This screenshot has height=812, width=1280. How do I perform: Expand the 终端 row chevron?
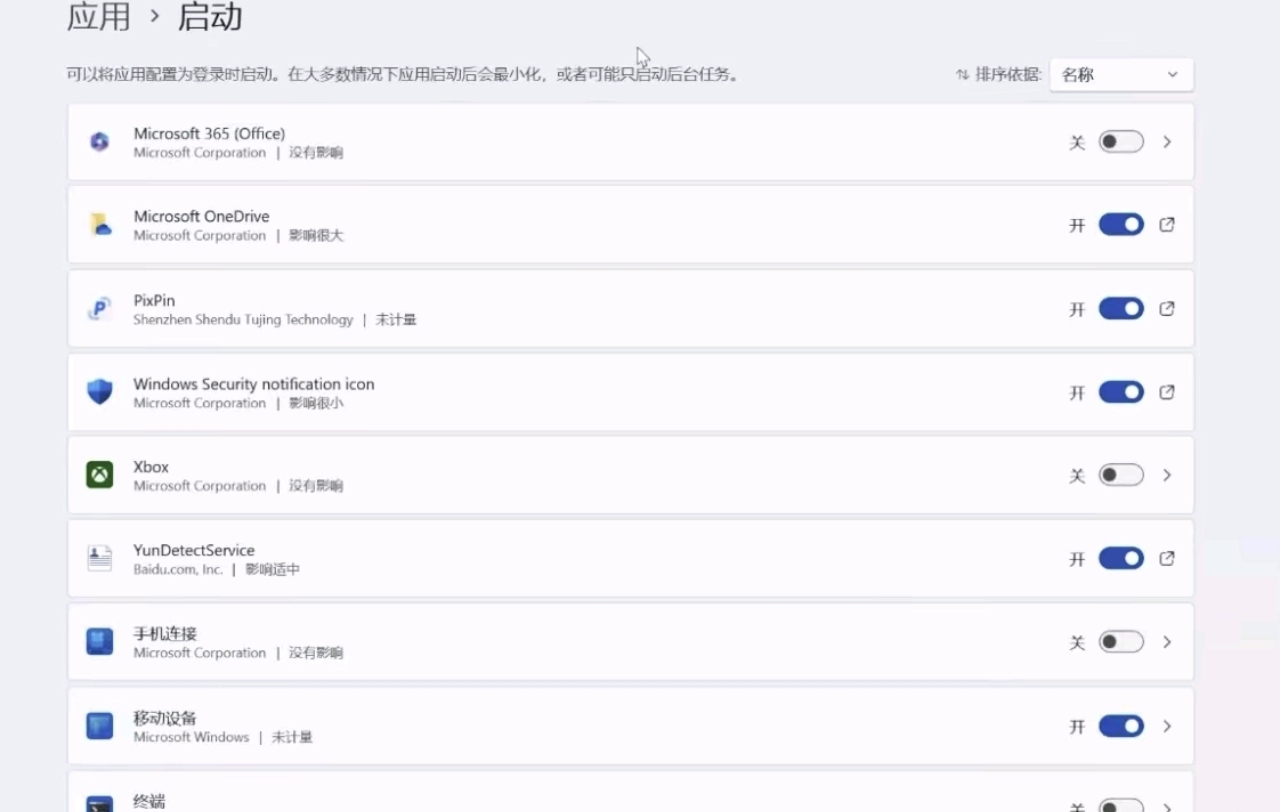point(1167,806)
